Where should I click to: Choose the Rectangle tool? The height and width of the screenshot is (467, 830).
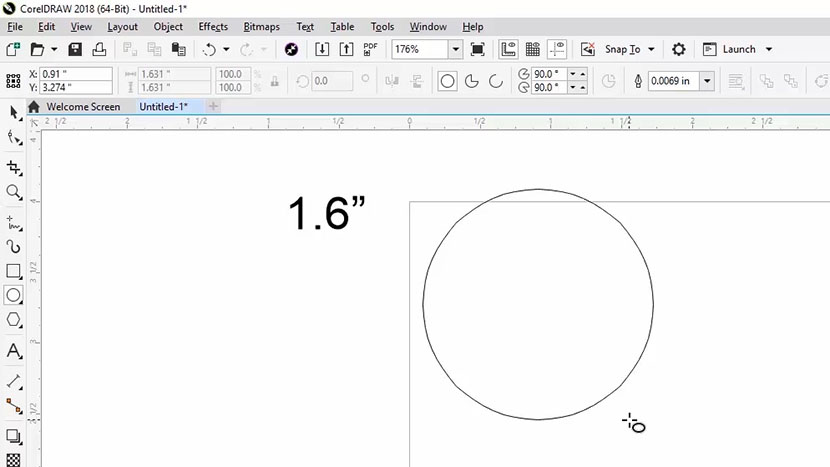pyautogui.click(x=14, y=271)
